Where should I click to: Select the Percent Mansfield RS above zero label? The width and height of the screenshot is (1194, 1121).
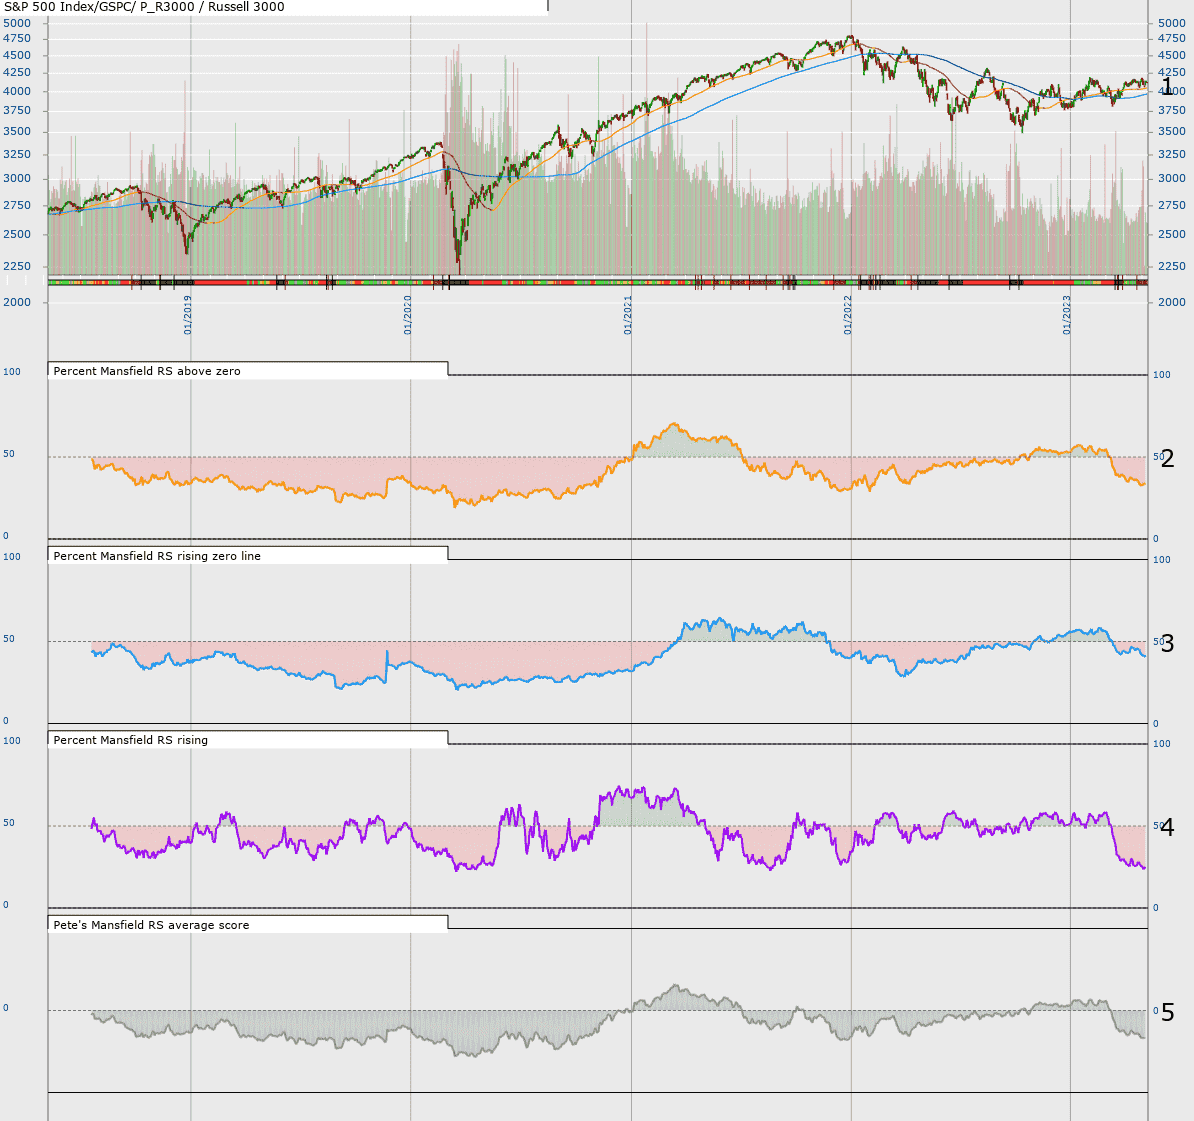(147, 371)
